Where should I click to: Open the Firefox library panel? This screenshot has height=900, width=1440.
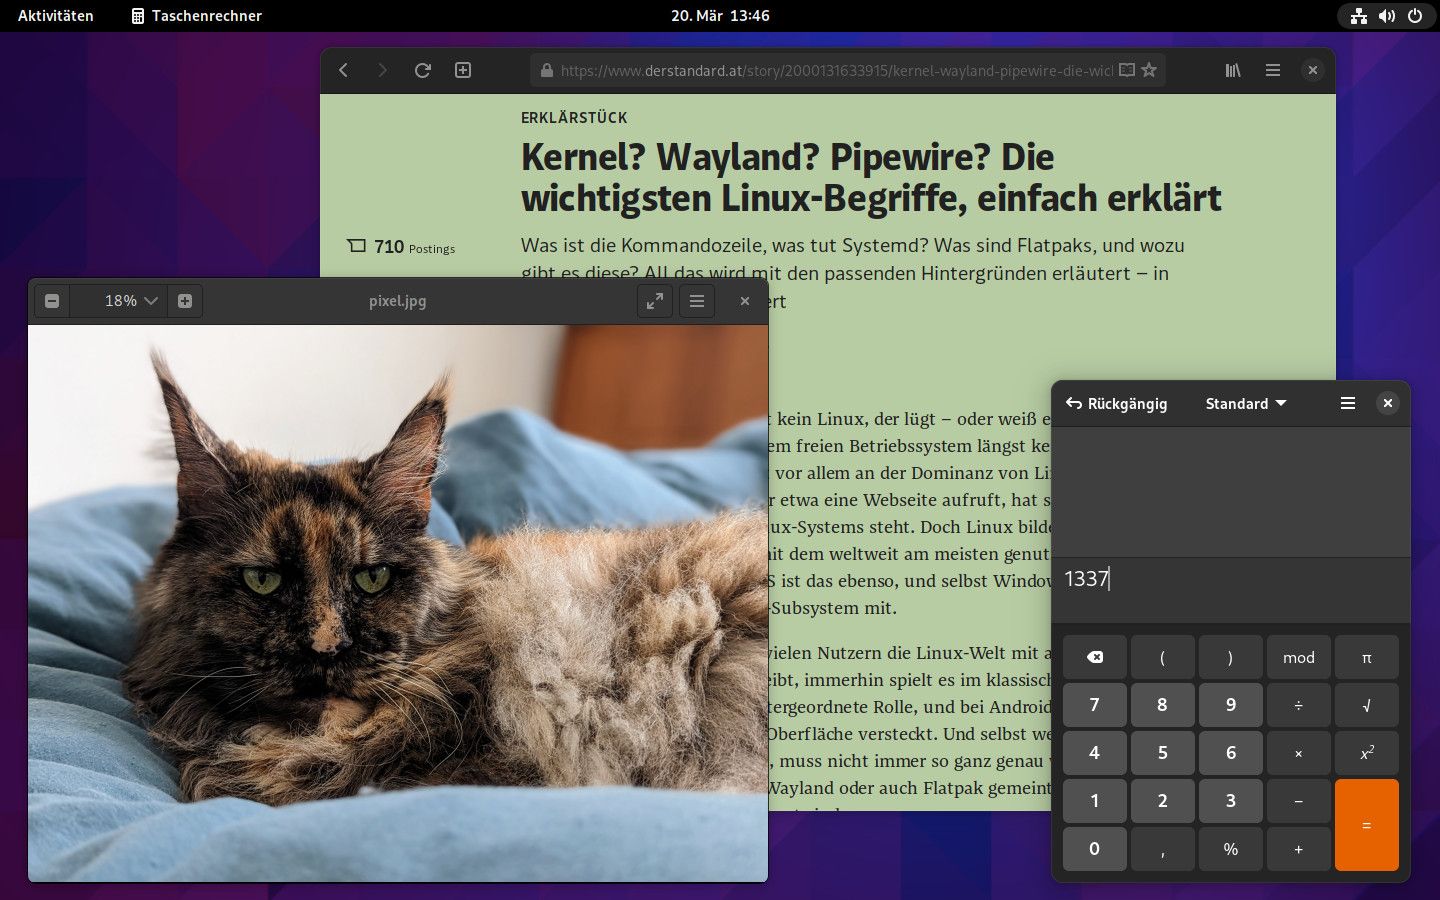[1233, 70]
